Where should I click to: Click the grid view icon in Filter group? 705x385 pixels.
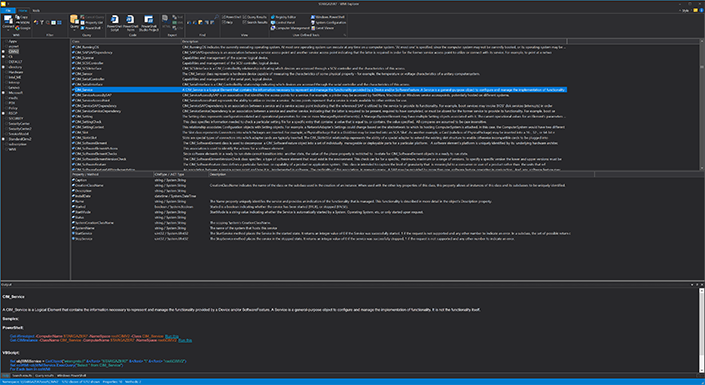(59, 22)
